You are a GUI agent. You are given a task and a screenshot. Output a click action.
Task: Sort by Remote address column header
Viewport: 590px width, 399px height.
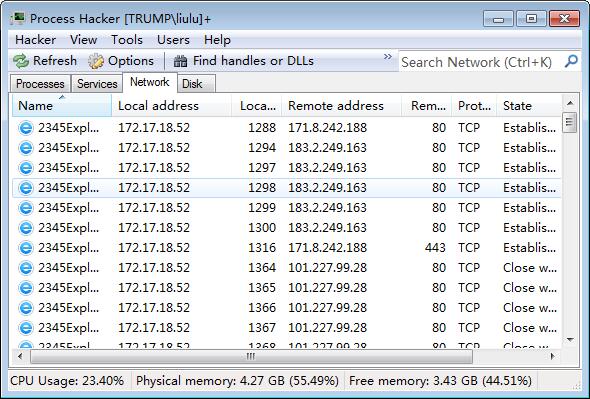pos(342,105)
